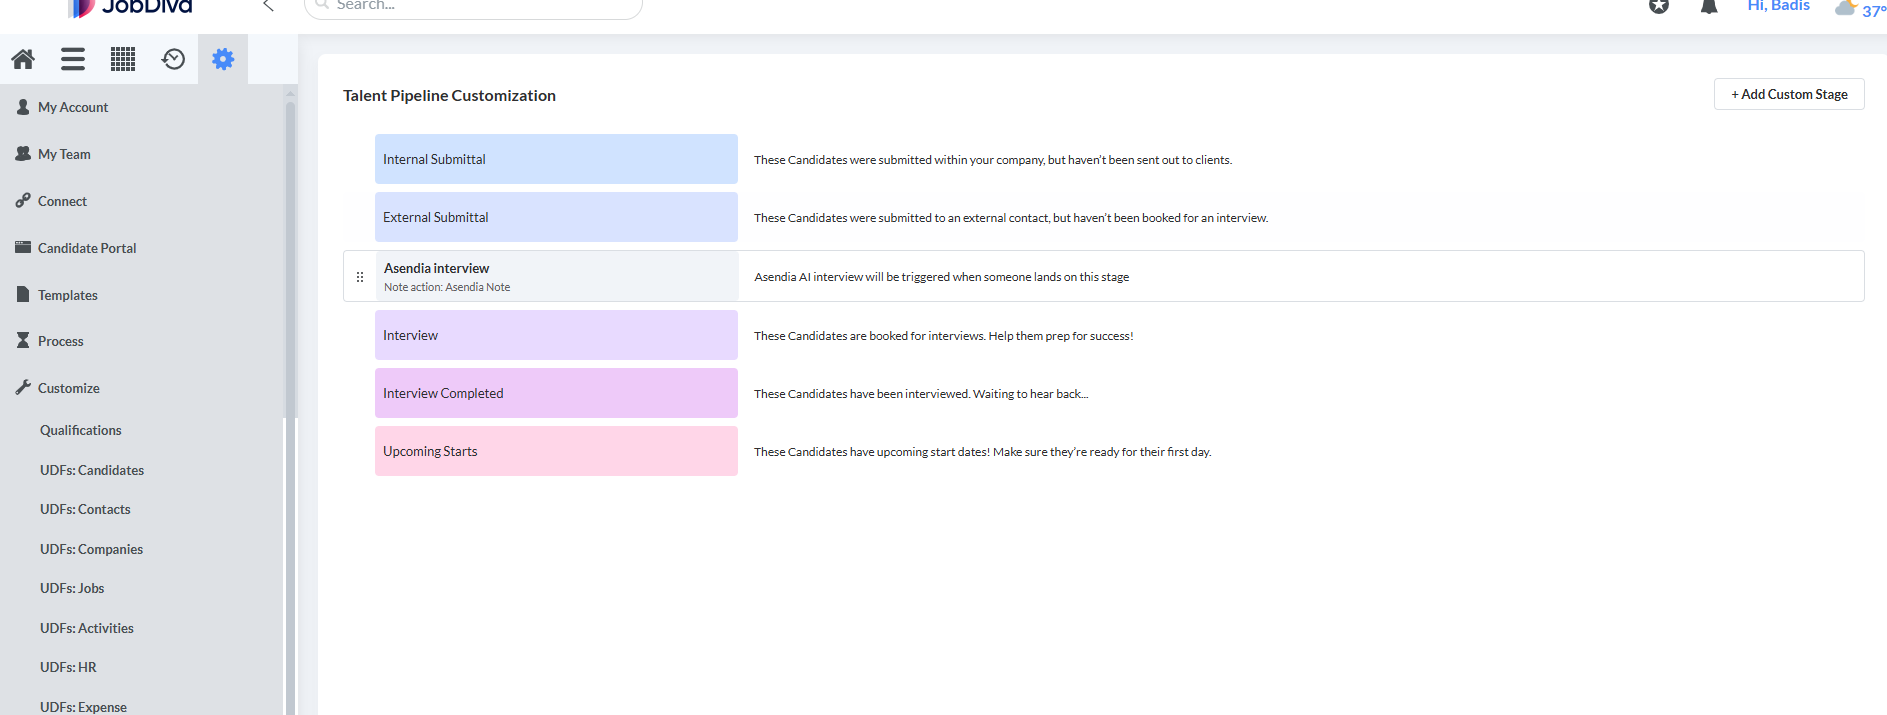Select UDFs: Companies
The image size is (1887, 715).
(x=91, y=549)
